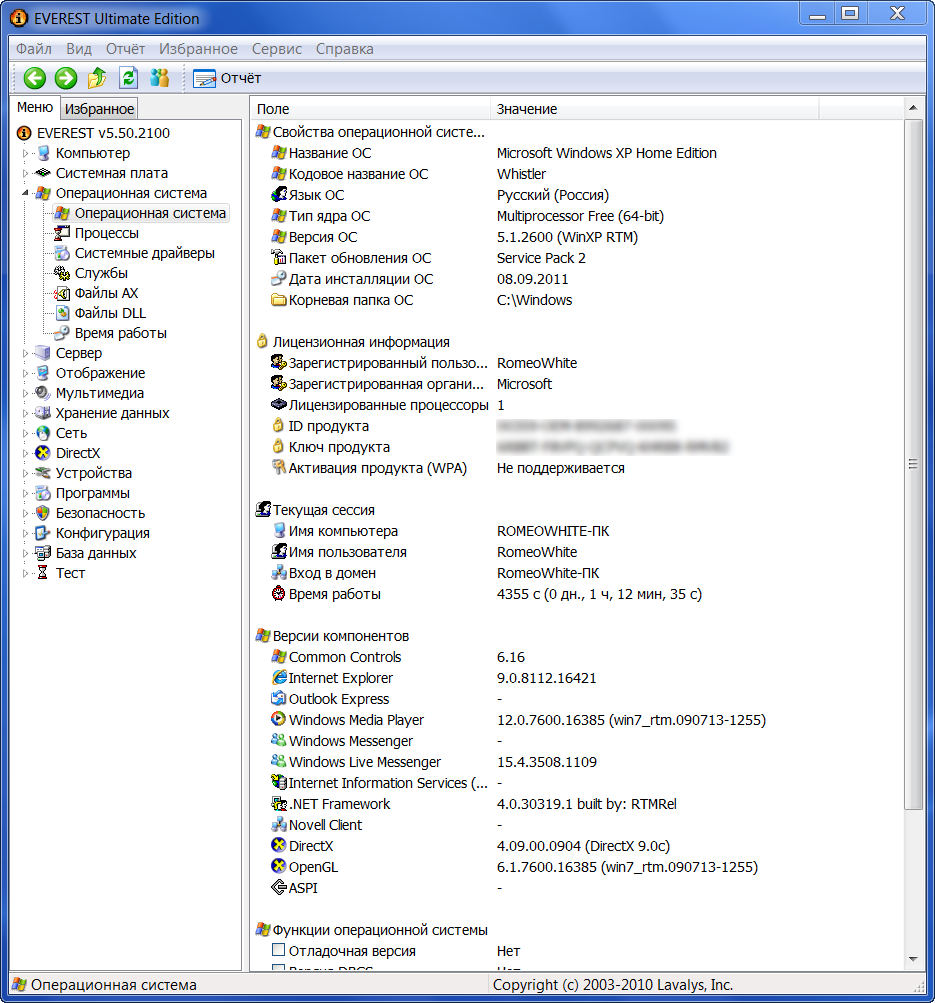
Task: Click the База данных database icon
Action: 43,553
